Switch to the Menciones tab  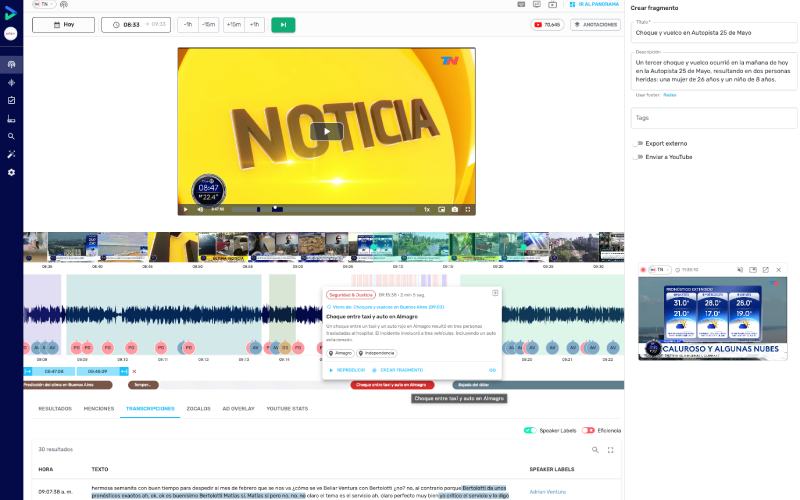tap(98, 409)
